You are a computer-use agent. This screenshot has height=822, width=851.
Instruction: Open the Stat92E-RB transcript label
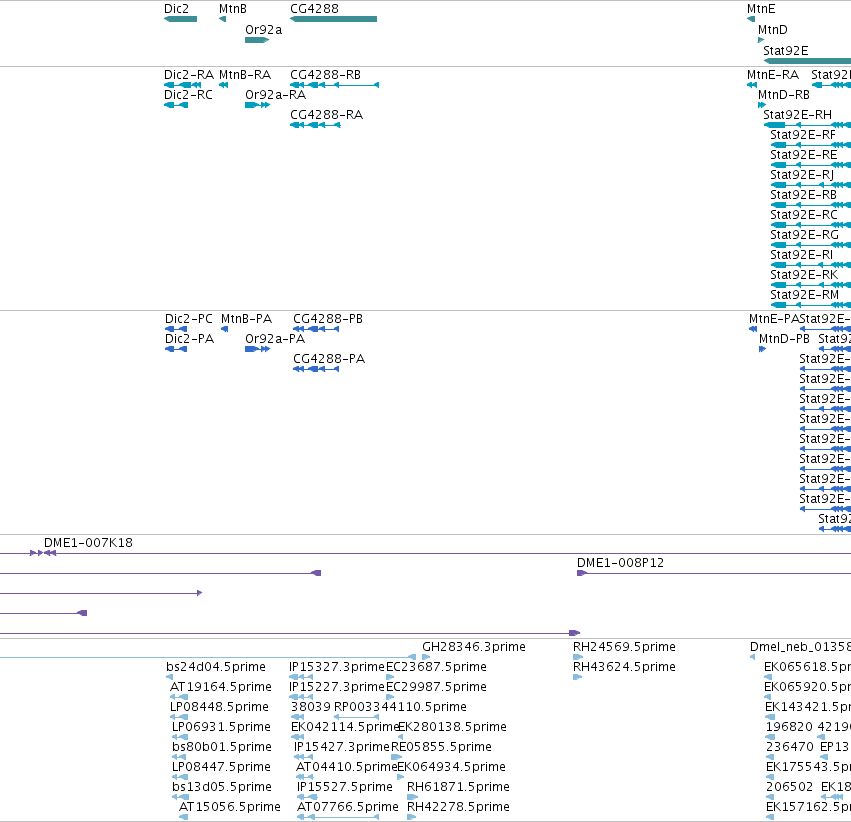click(x=804, y=194)
